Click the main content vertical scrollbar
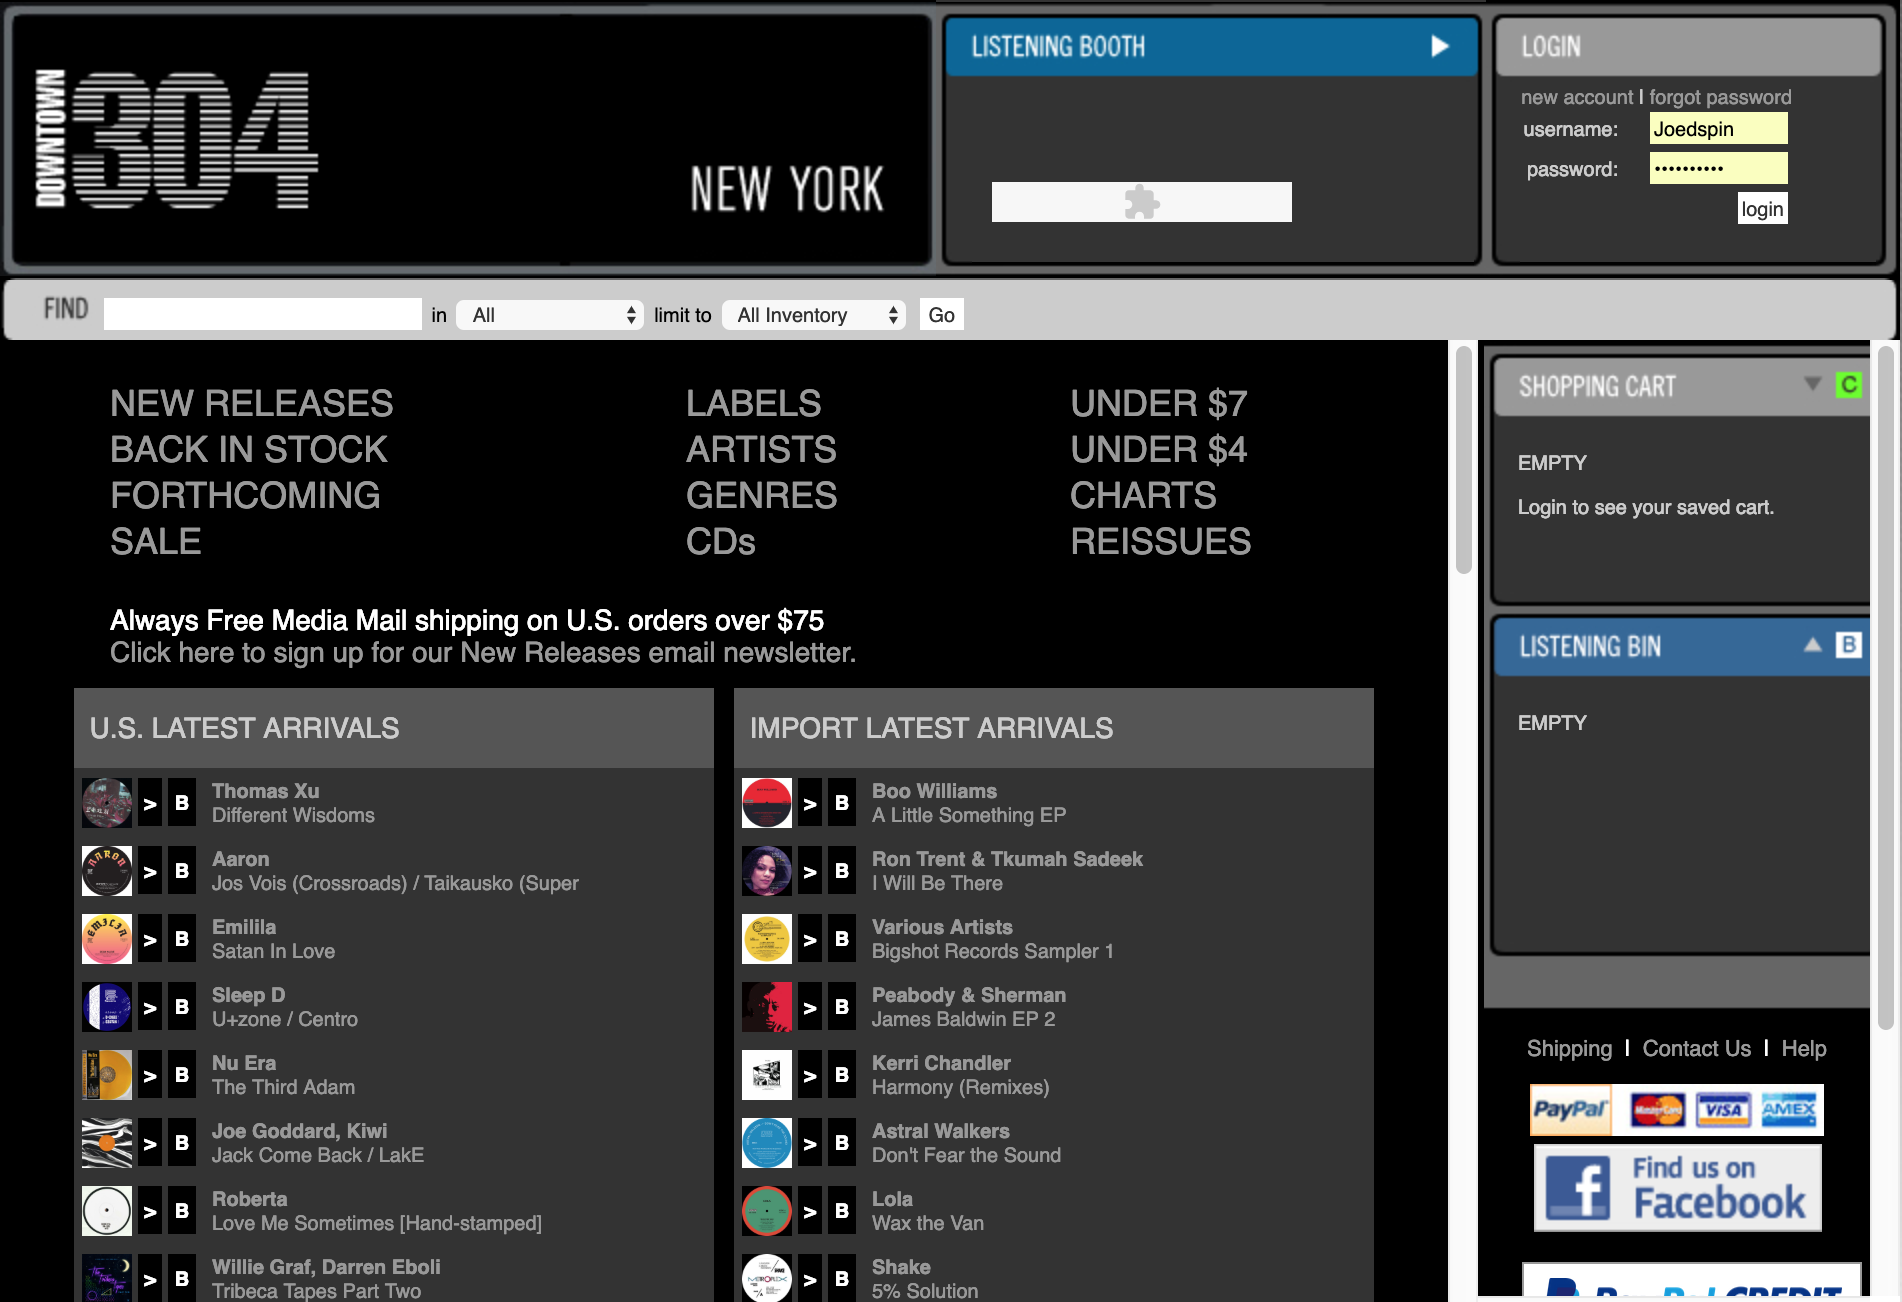Image resolution: width=1902 pixels, height=1302 pixels. click(x=1464, y=460)
